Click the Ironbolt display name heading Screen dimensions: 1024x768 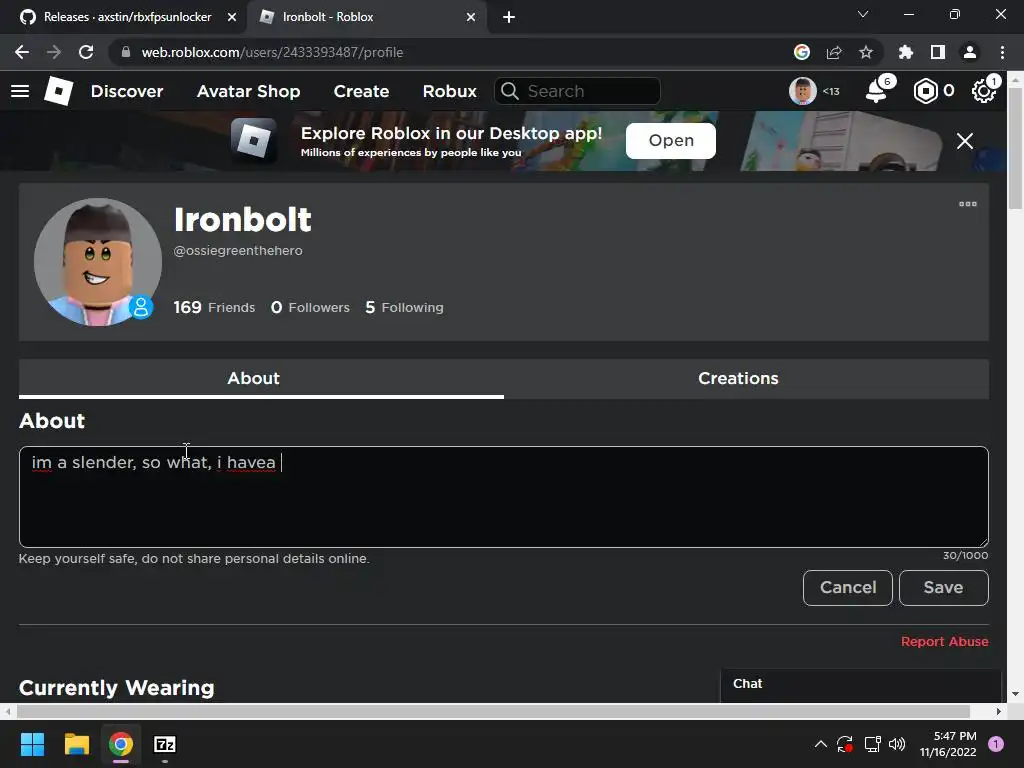click(243, 219)
